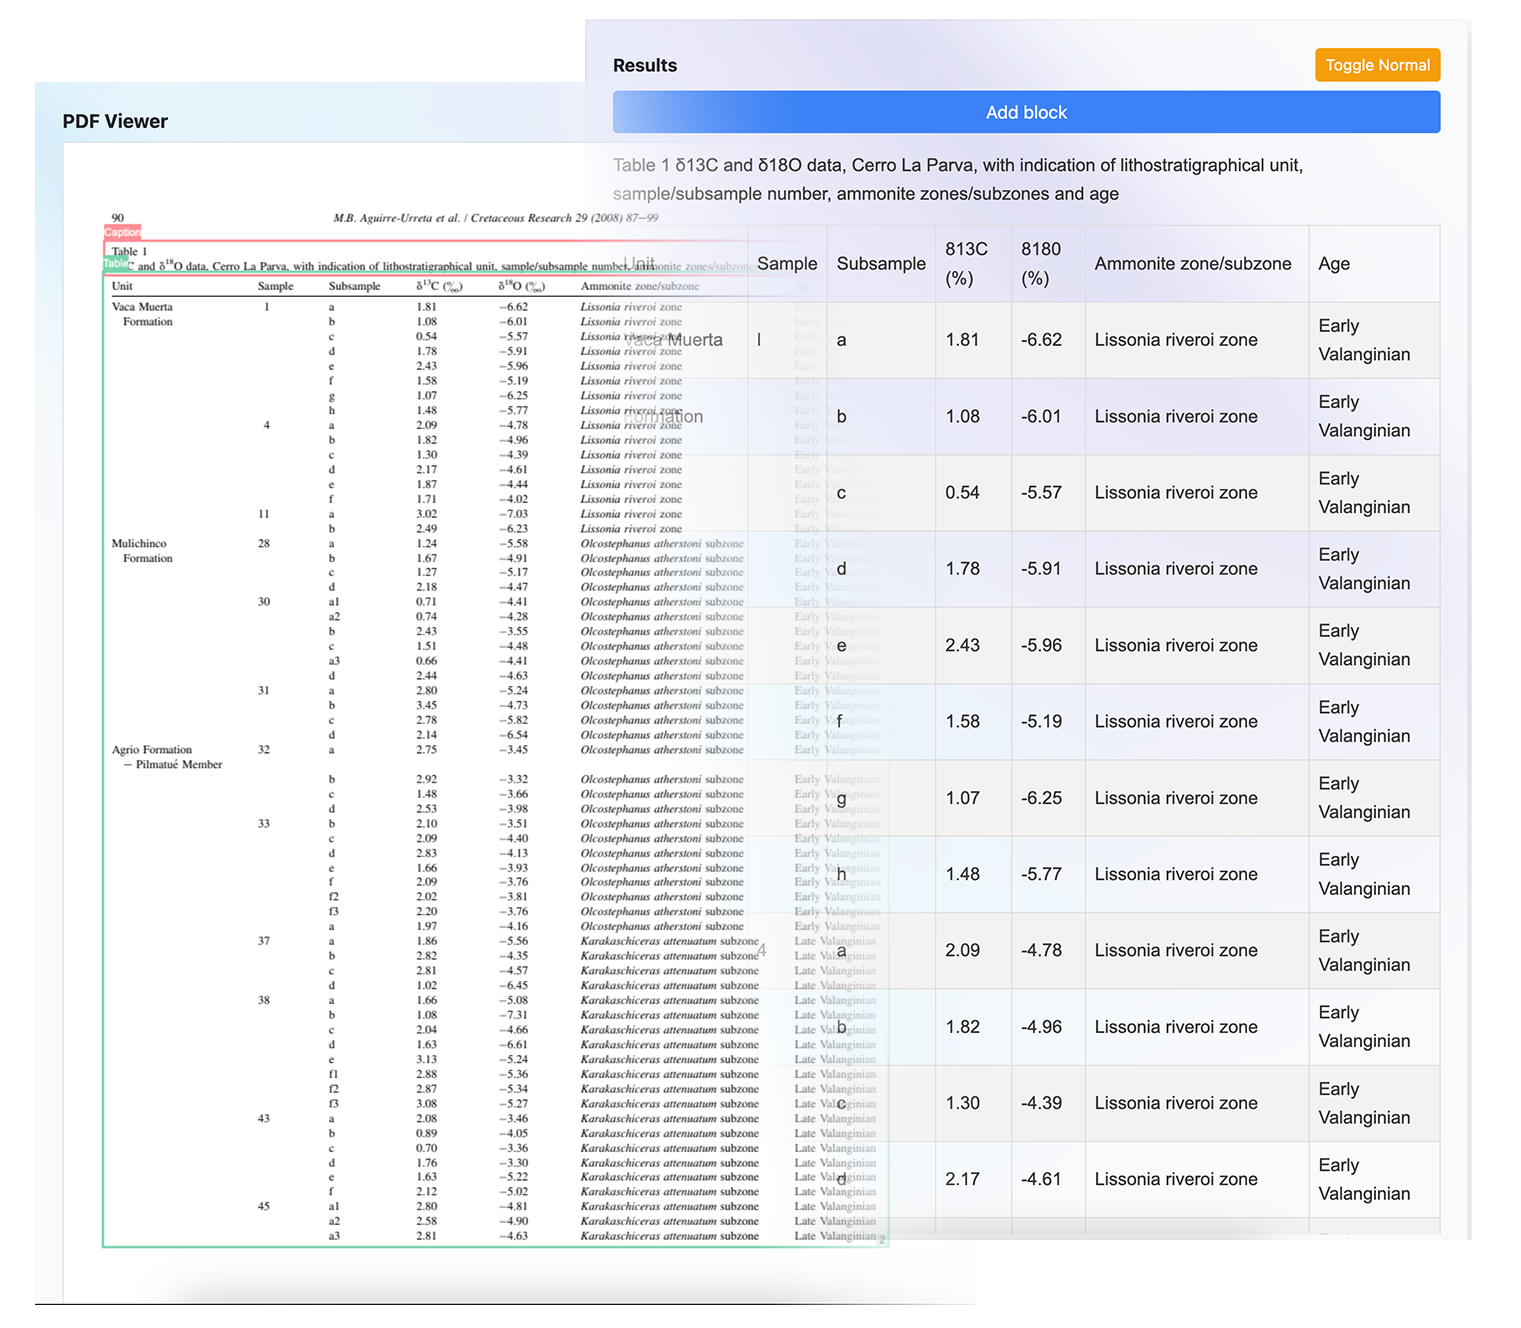Click the Age column header in Results

coord(1374,264)
